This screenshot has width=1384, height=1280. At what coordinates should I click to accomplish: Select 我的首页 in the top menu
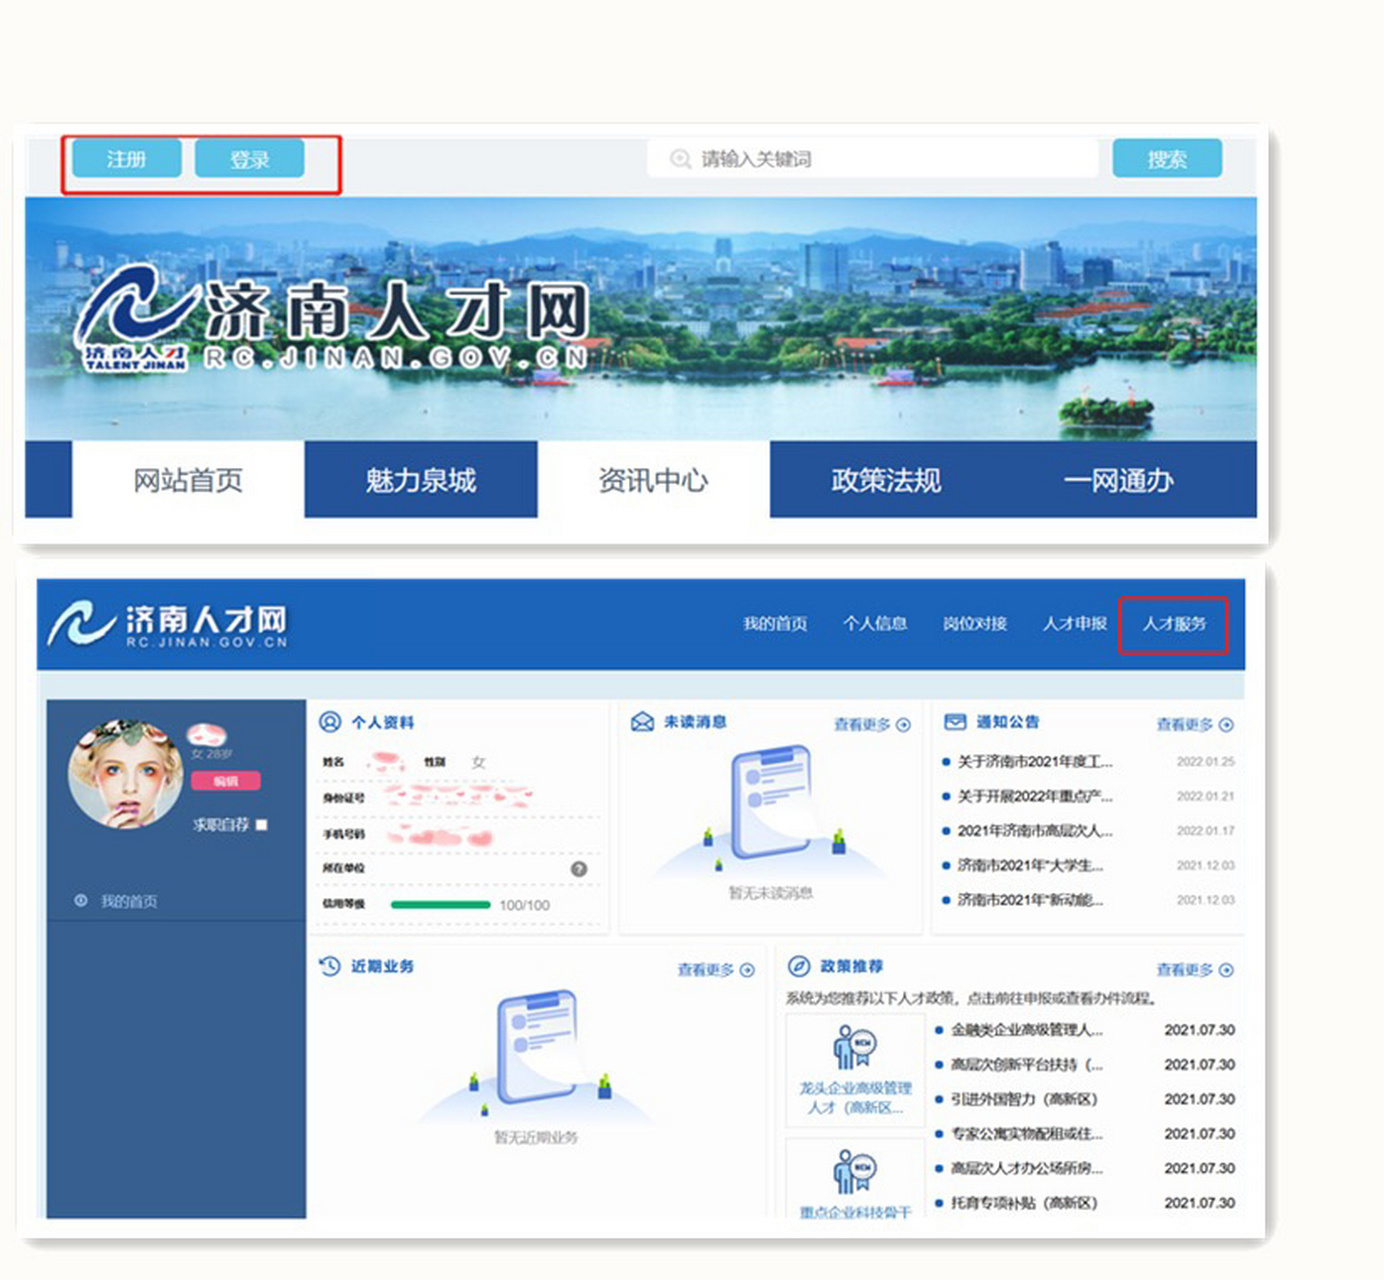775,624
